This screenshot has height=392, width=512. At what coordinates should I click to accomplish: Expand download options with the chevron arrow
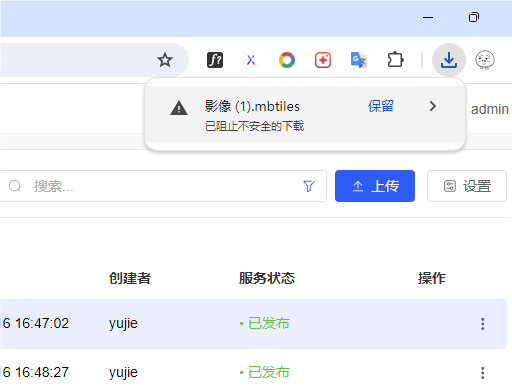click(433, 106)
